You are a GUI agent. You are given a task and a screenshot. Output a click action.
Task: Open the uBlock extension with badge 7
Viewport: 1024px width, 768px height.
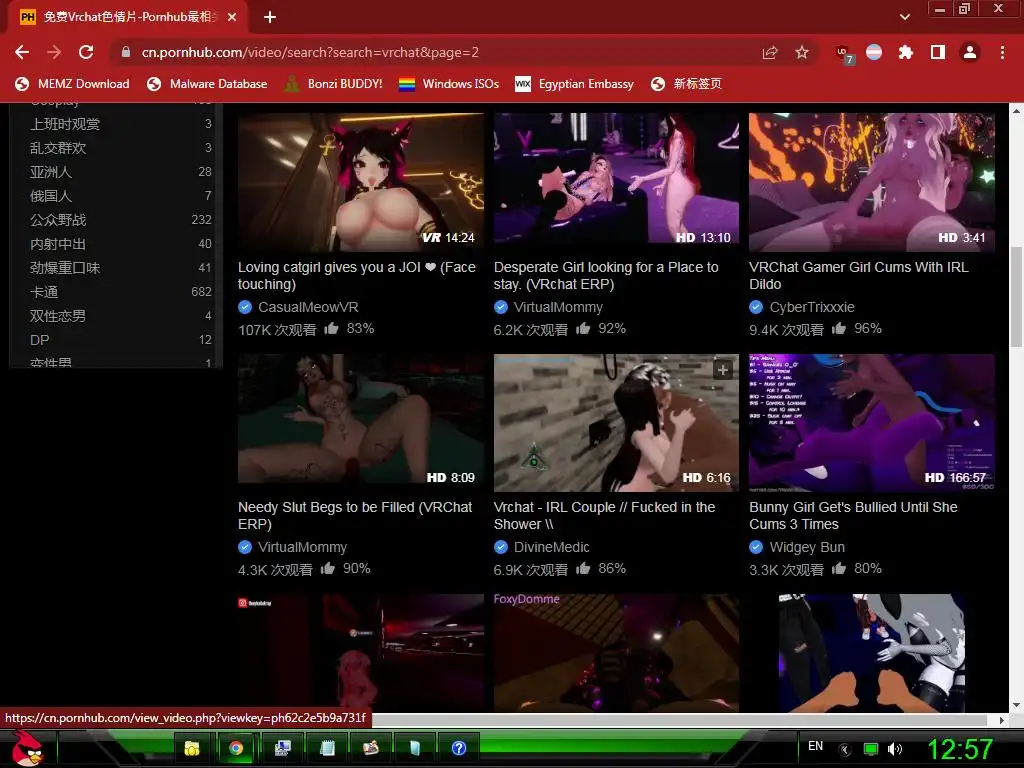tap(844, 54)
